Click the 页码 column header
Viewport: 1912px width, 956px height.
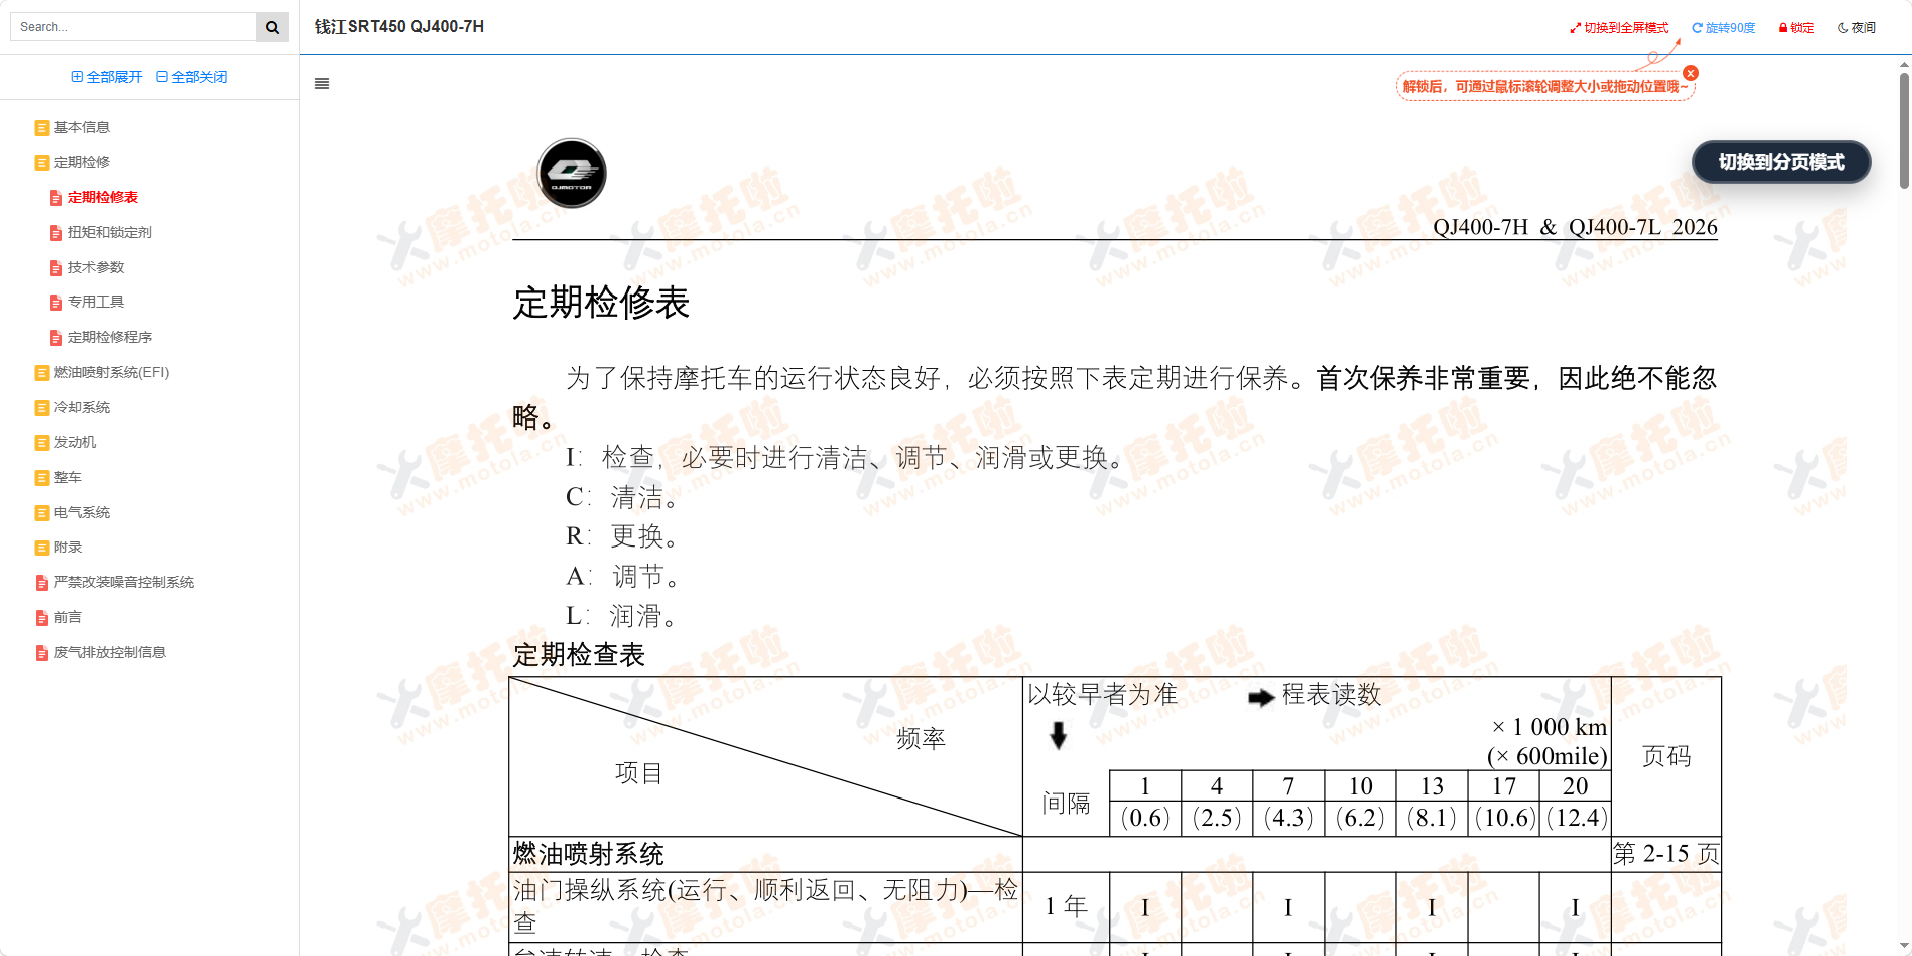(1666, 756)
